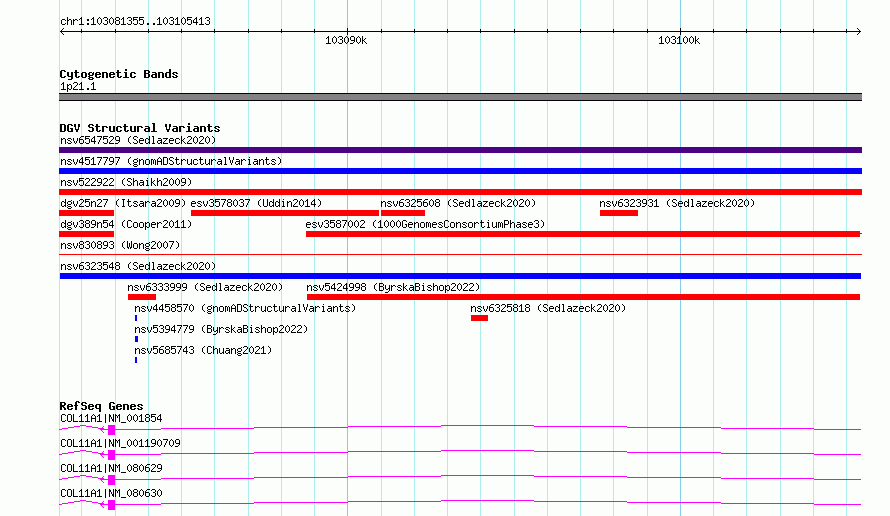
Task: Click the left arrowhead of the ruler
Action: pyautogui.click(x=62, y=32)
